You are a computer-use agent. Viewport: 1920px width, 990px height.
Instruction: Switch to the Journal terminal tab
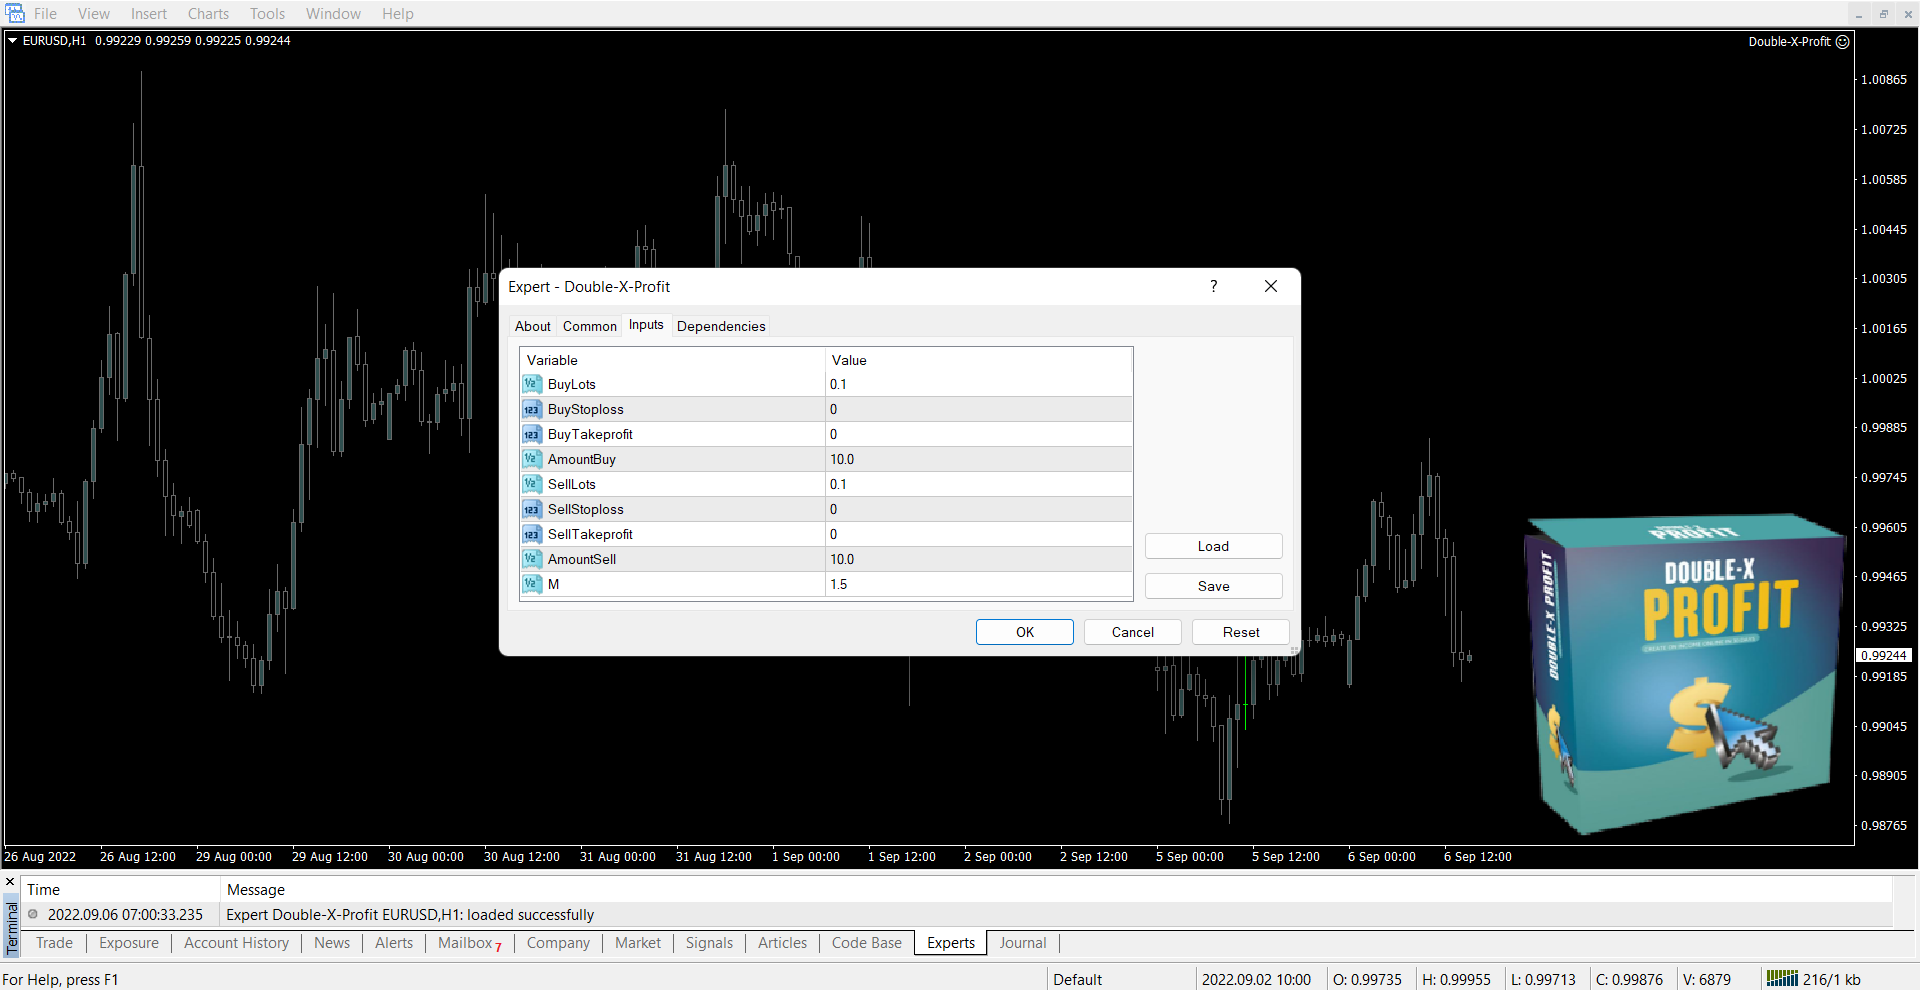(x=1022, y=943)
